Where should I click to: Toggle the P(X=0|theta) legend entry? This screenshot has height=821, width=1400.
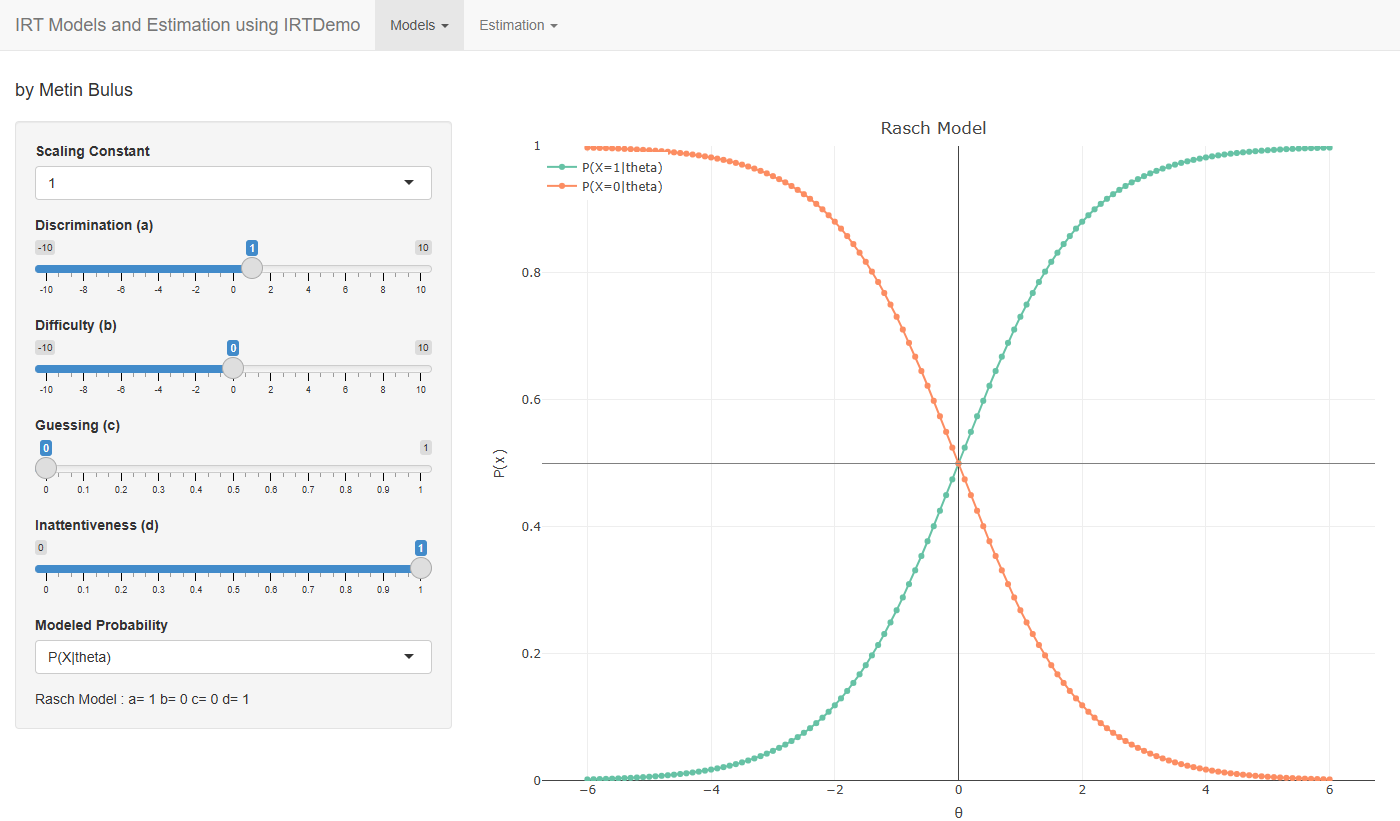(605, 186)
